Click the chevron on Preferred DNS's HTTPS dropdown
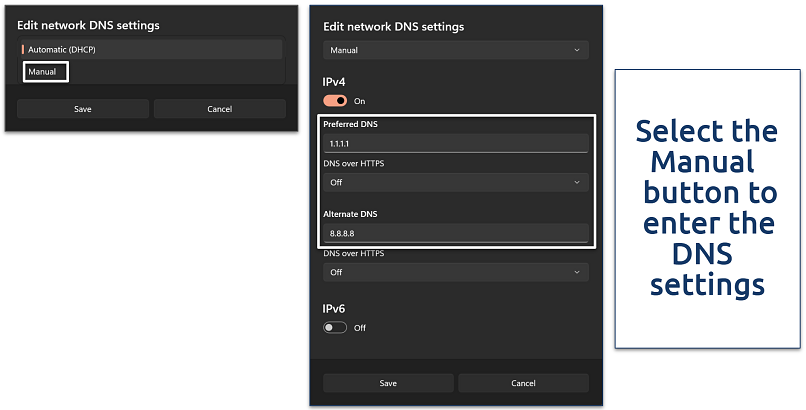Image resolution: width=806 pixels, height=410 pixels. (x=577, y=183)
